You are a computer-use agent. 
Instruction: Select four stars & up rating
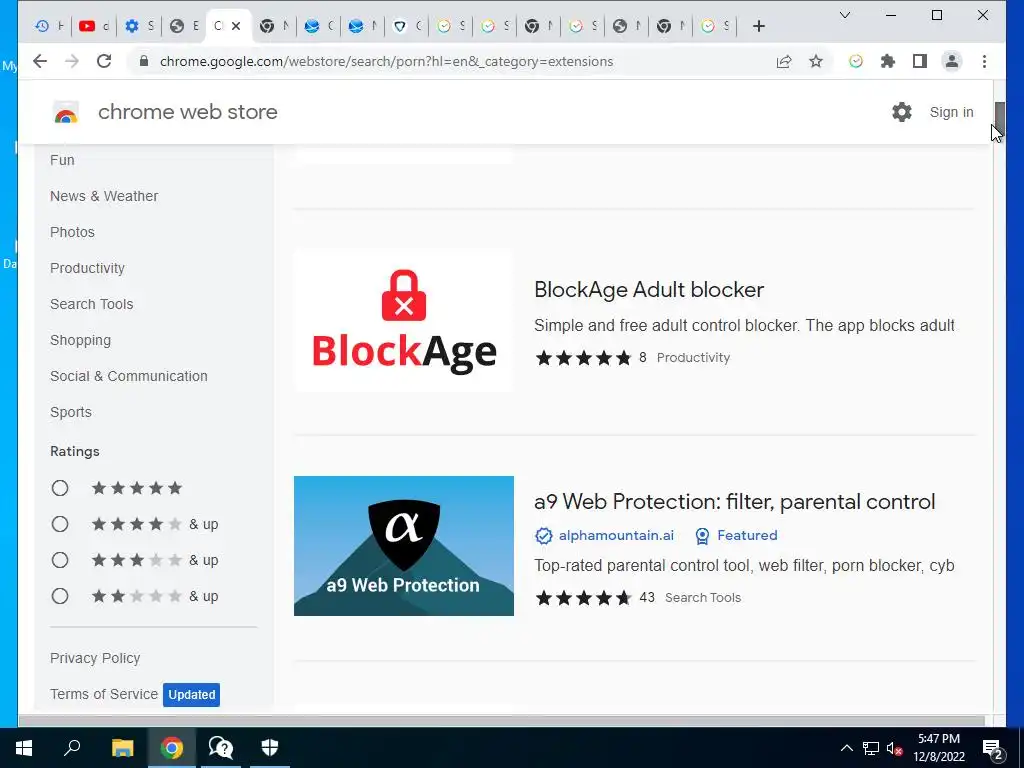coord(59,524)
